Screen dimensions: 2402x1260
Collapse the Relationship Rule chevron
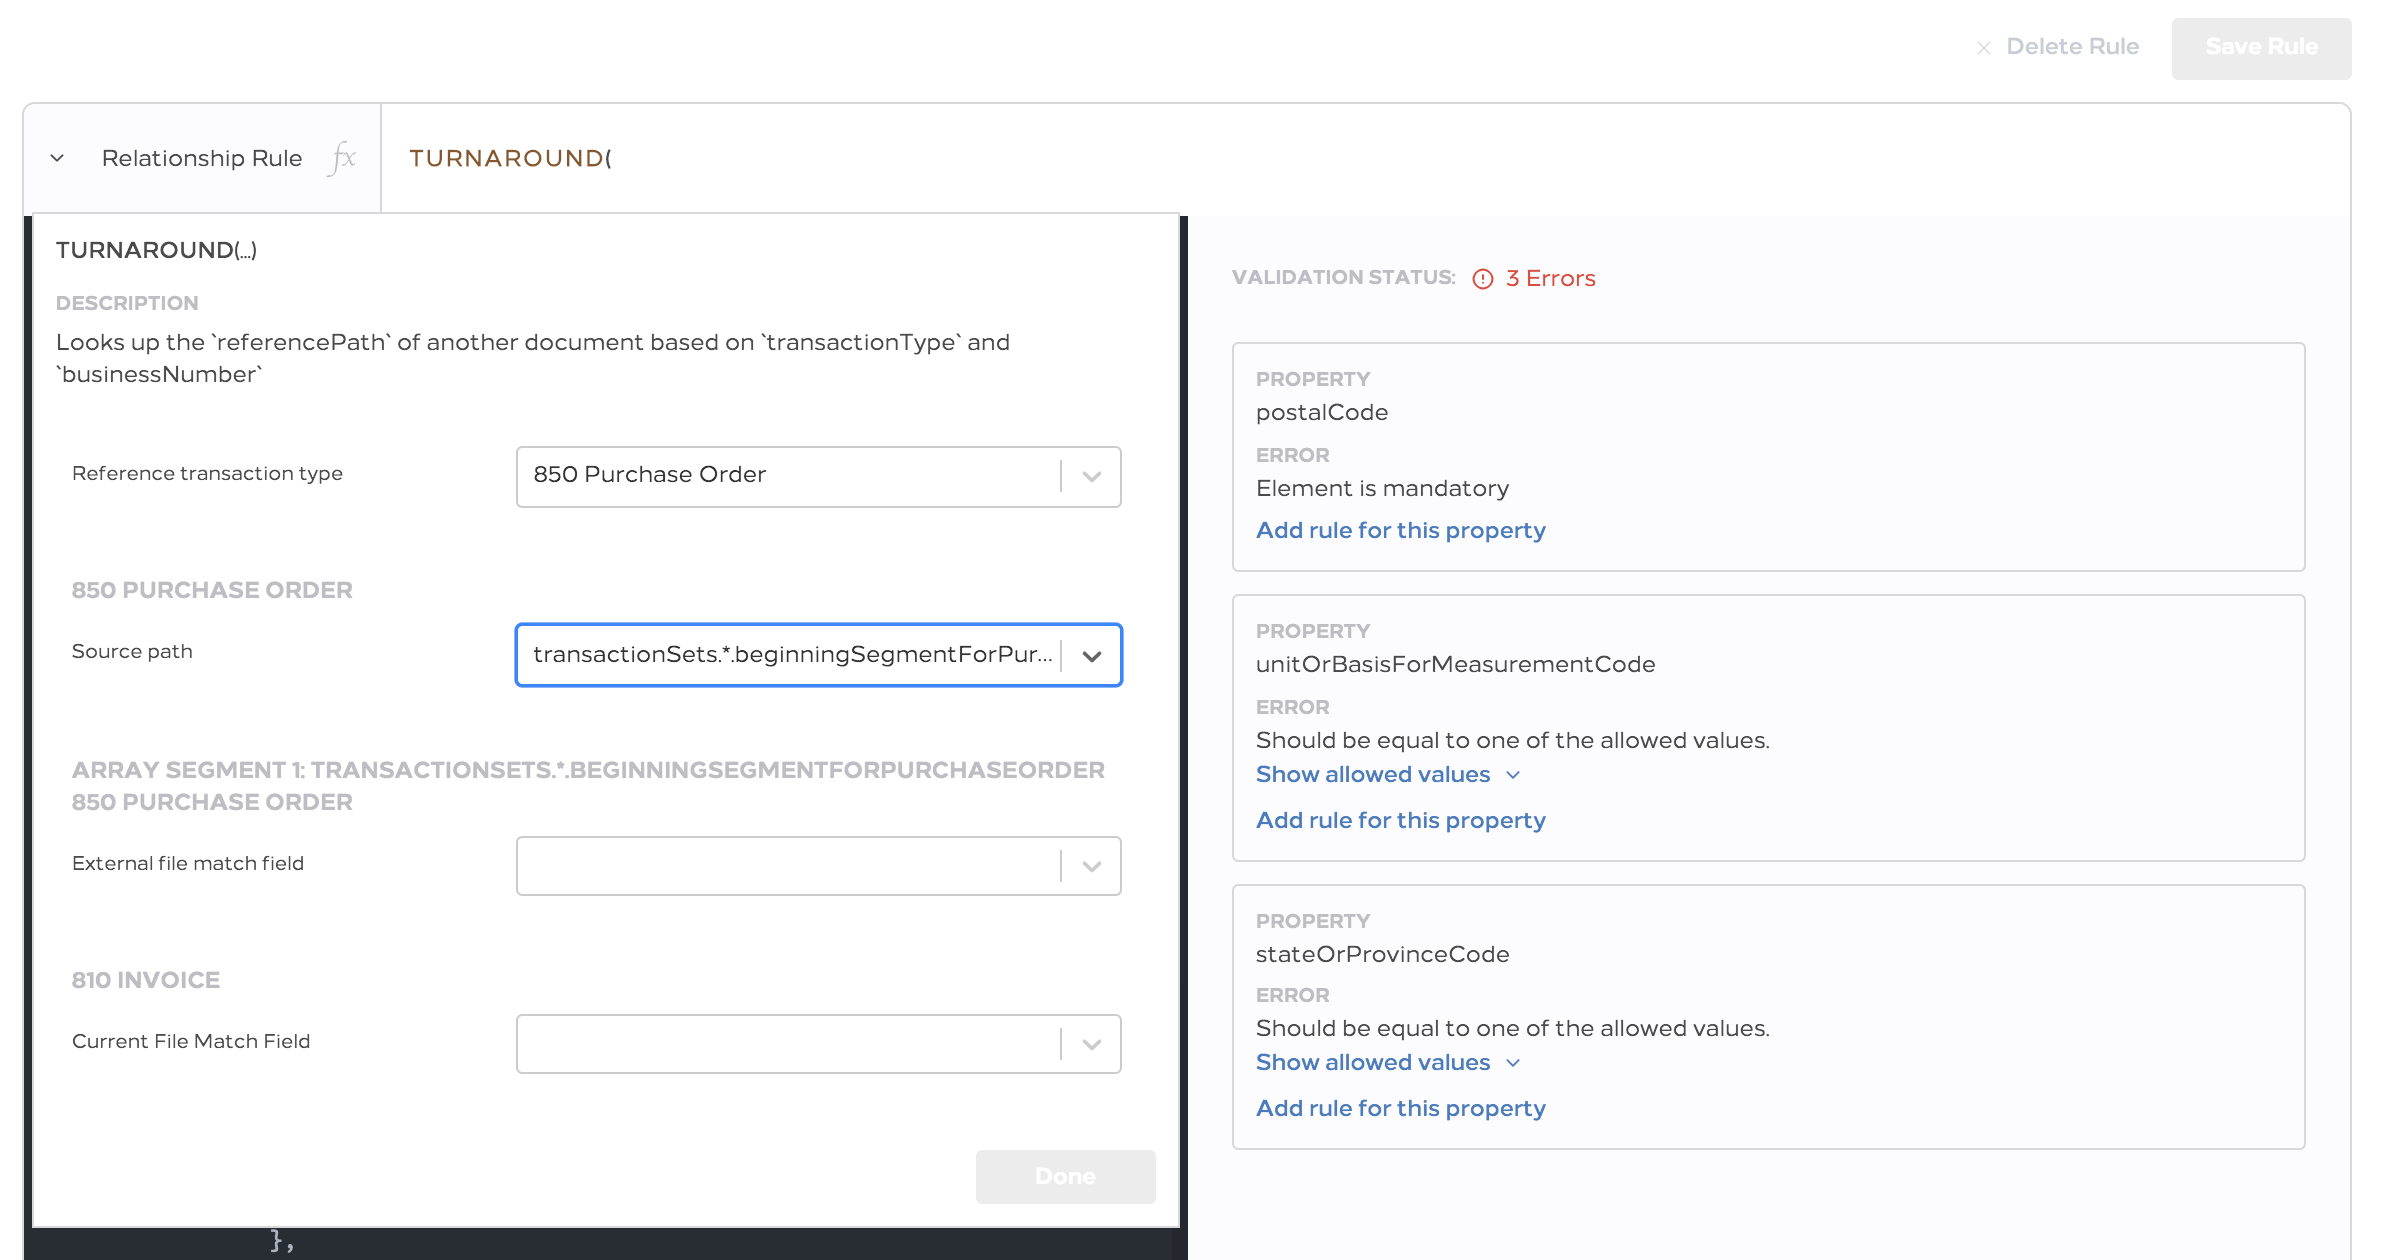coord(57,158)
